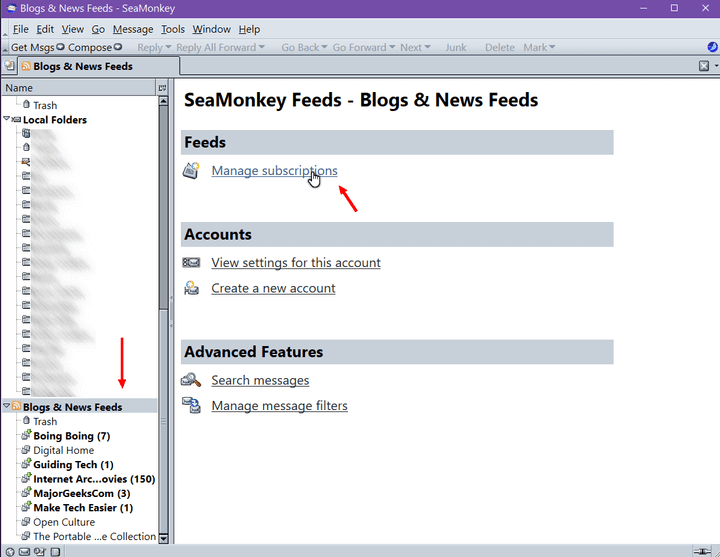This screenshot has width=720, height=557.
Task: Open Manage message filters link
Action: point(279,406)
